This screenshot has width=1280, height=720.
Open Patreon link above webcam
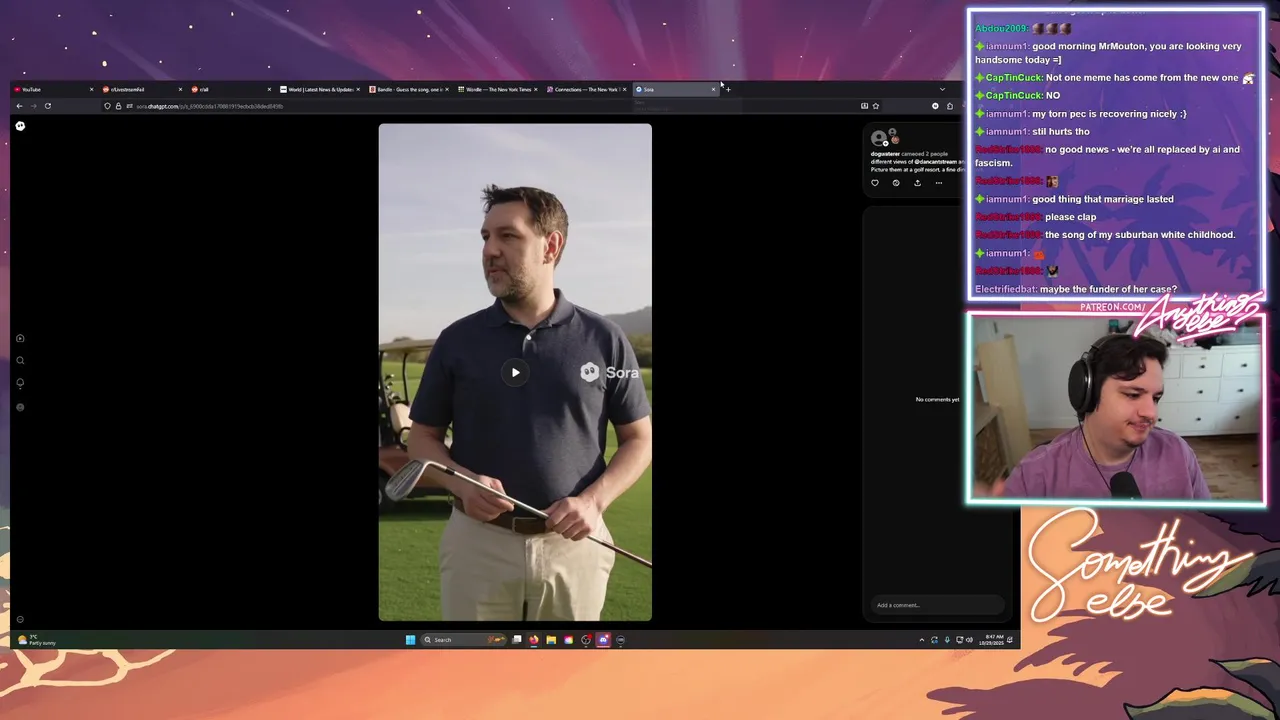[x=1112, y=307]
